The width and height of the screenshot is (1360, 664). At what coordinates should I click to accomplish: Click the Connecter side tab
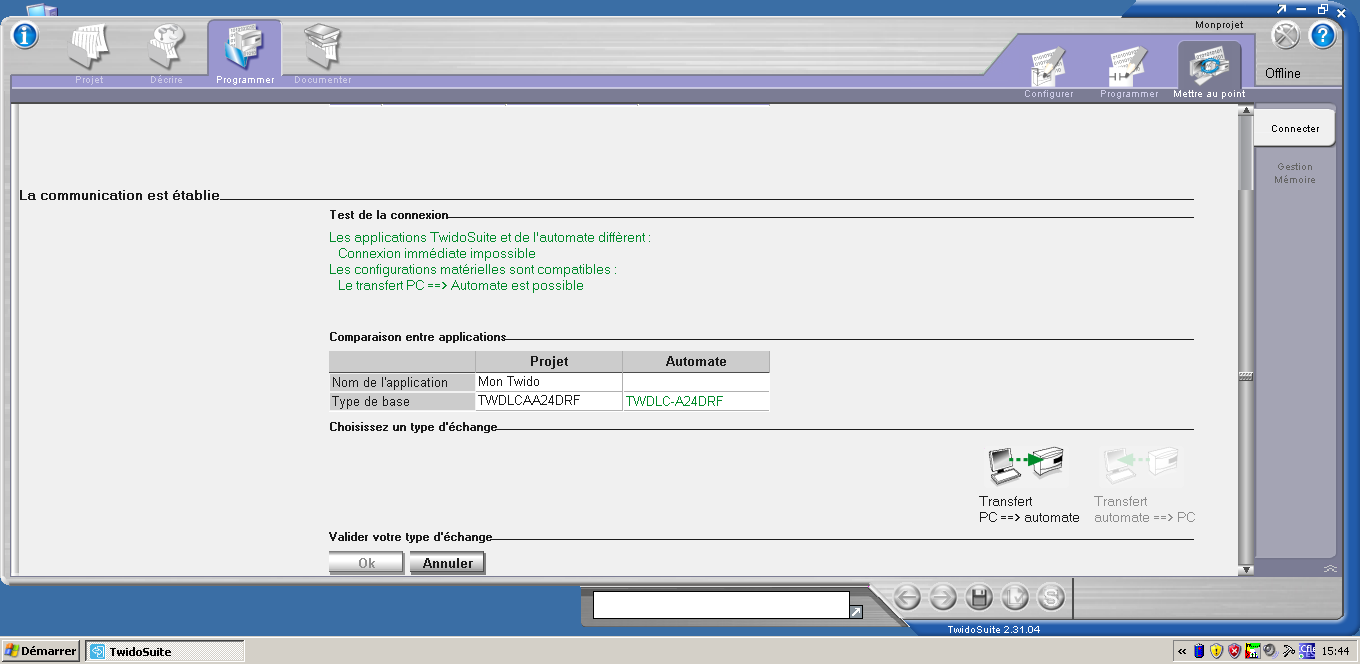tap(1294, 129)
